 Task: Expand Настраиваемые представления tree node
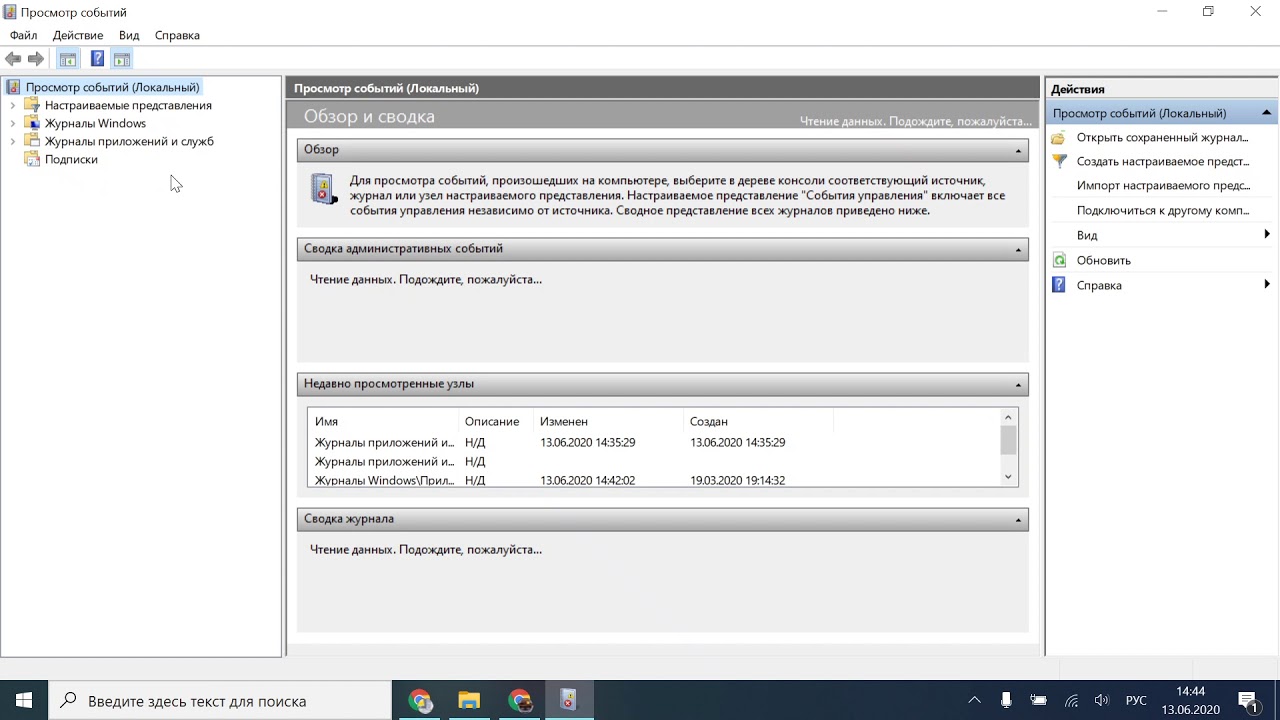[x=12, y=106]
